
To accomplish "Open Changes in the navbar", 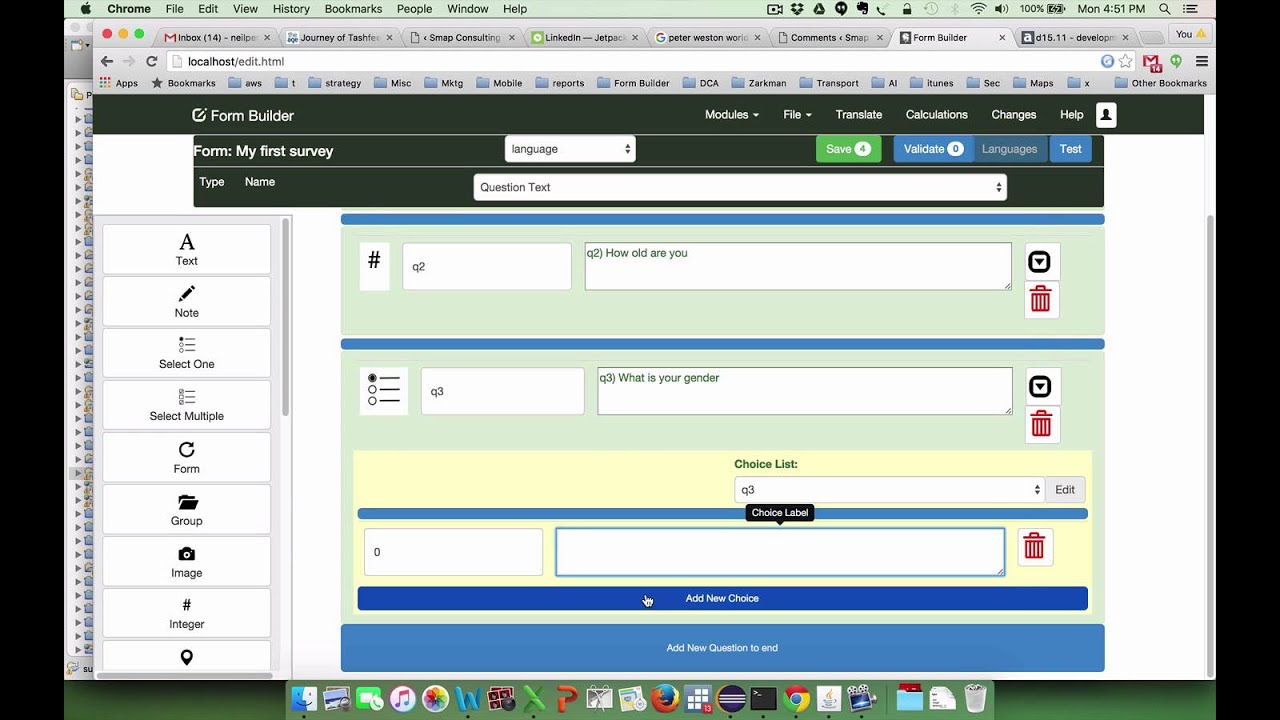I will 1014,115.
